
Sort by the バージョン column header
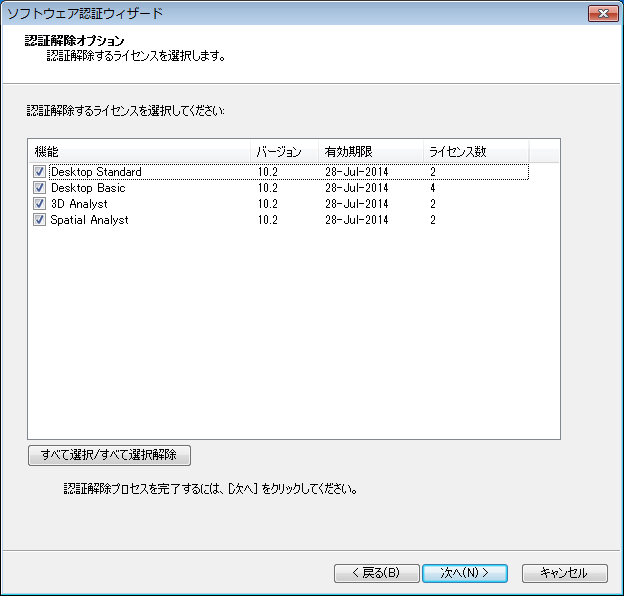click(284, 151)
